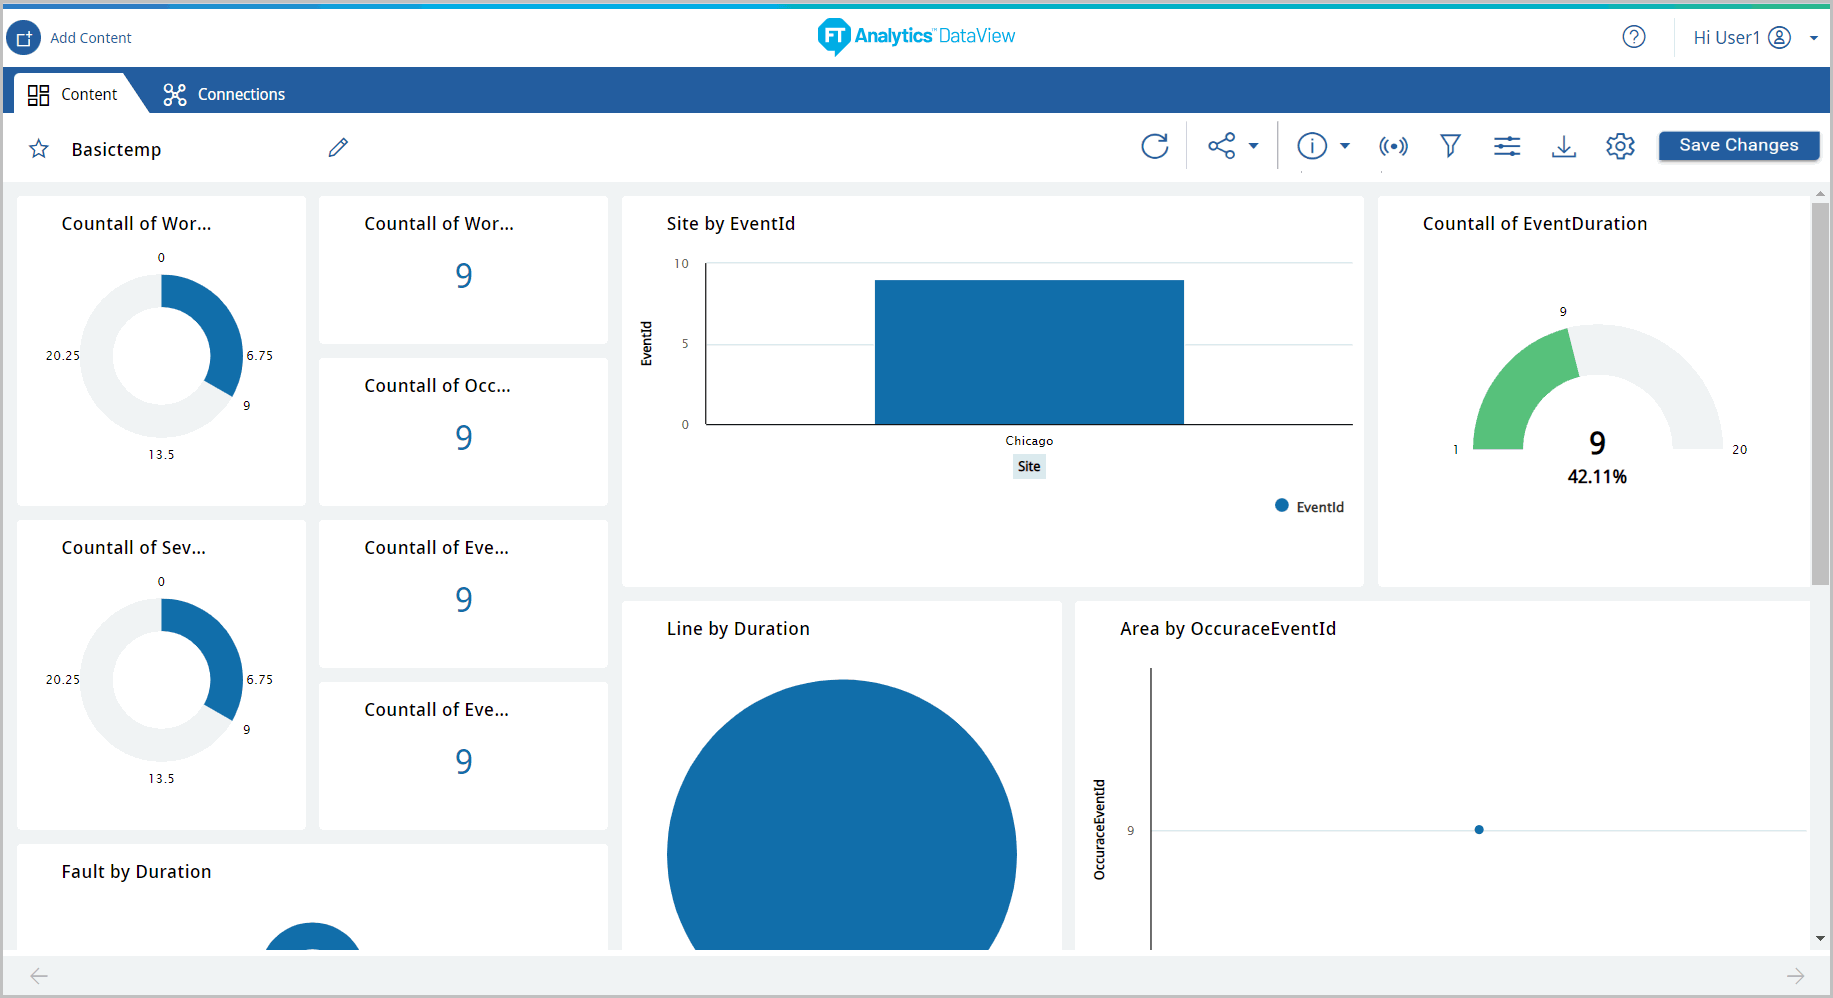Open the info icon in the toolbar
Screen dimensions: 1833x998
1312,146
